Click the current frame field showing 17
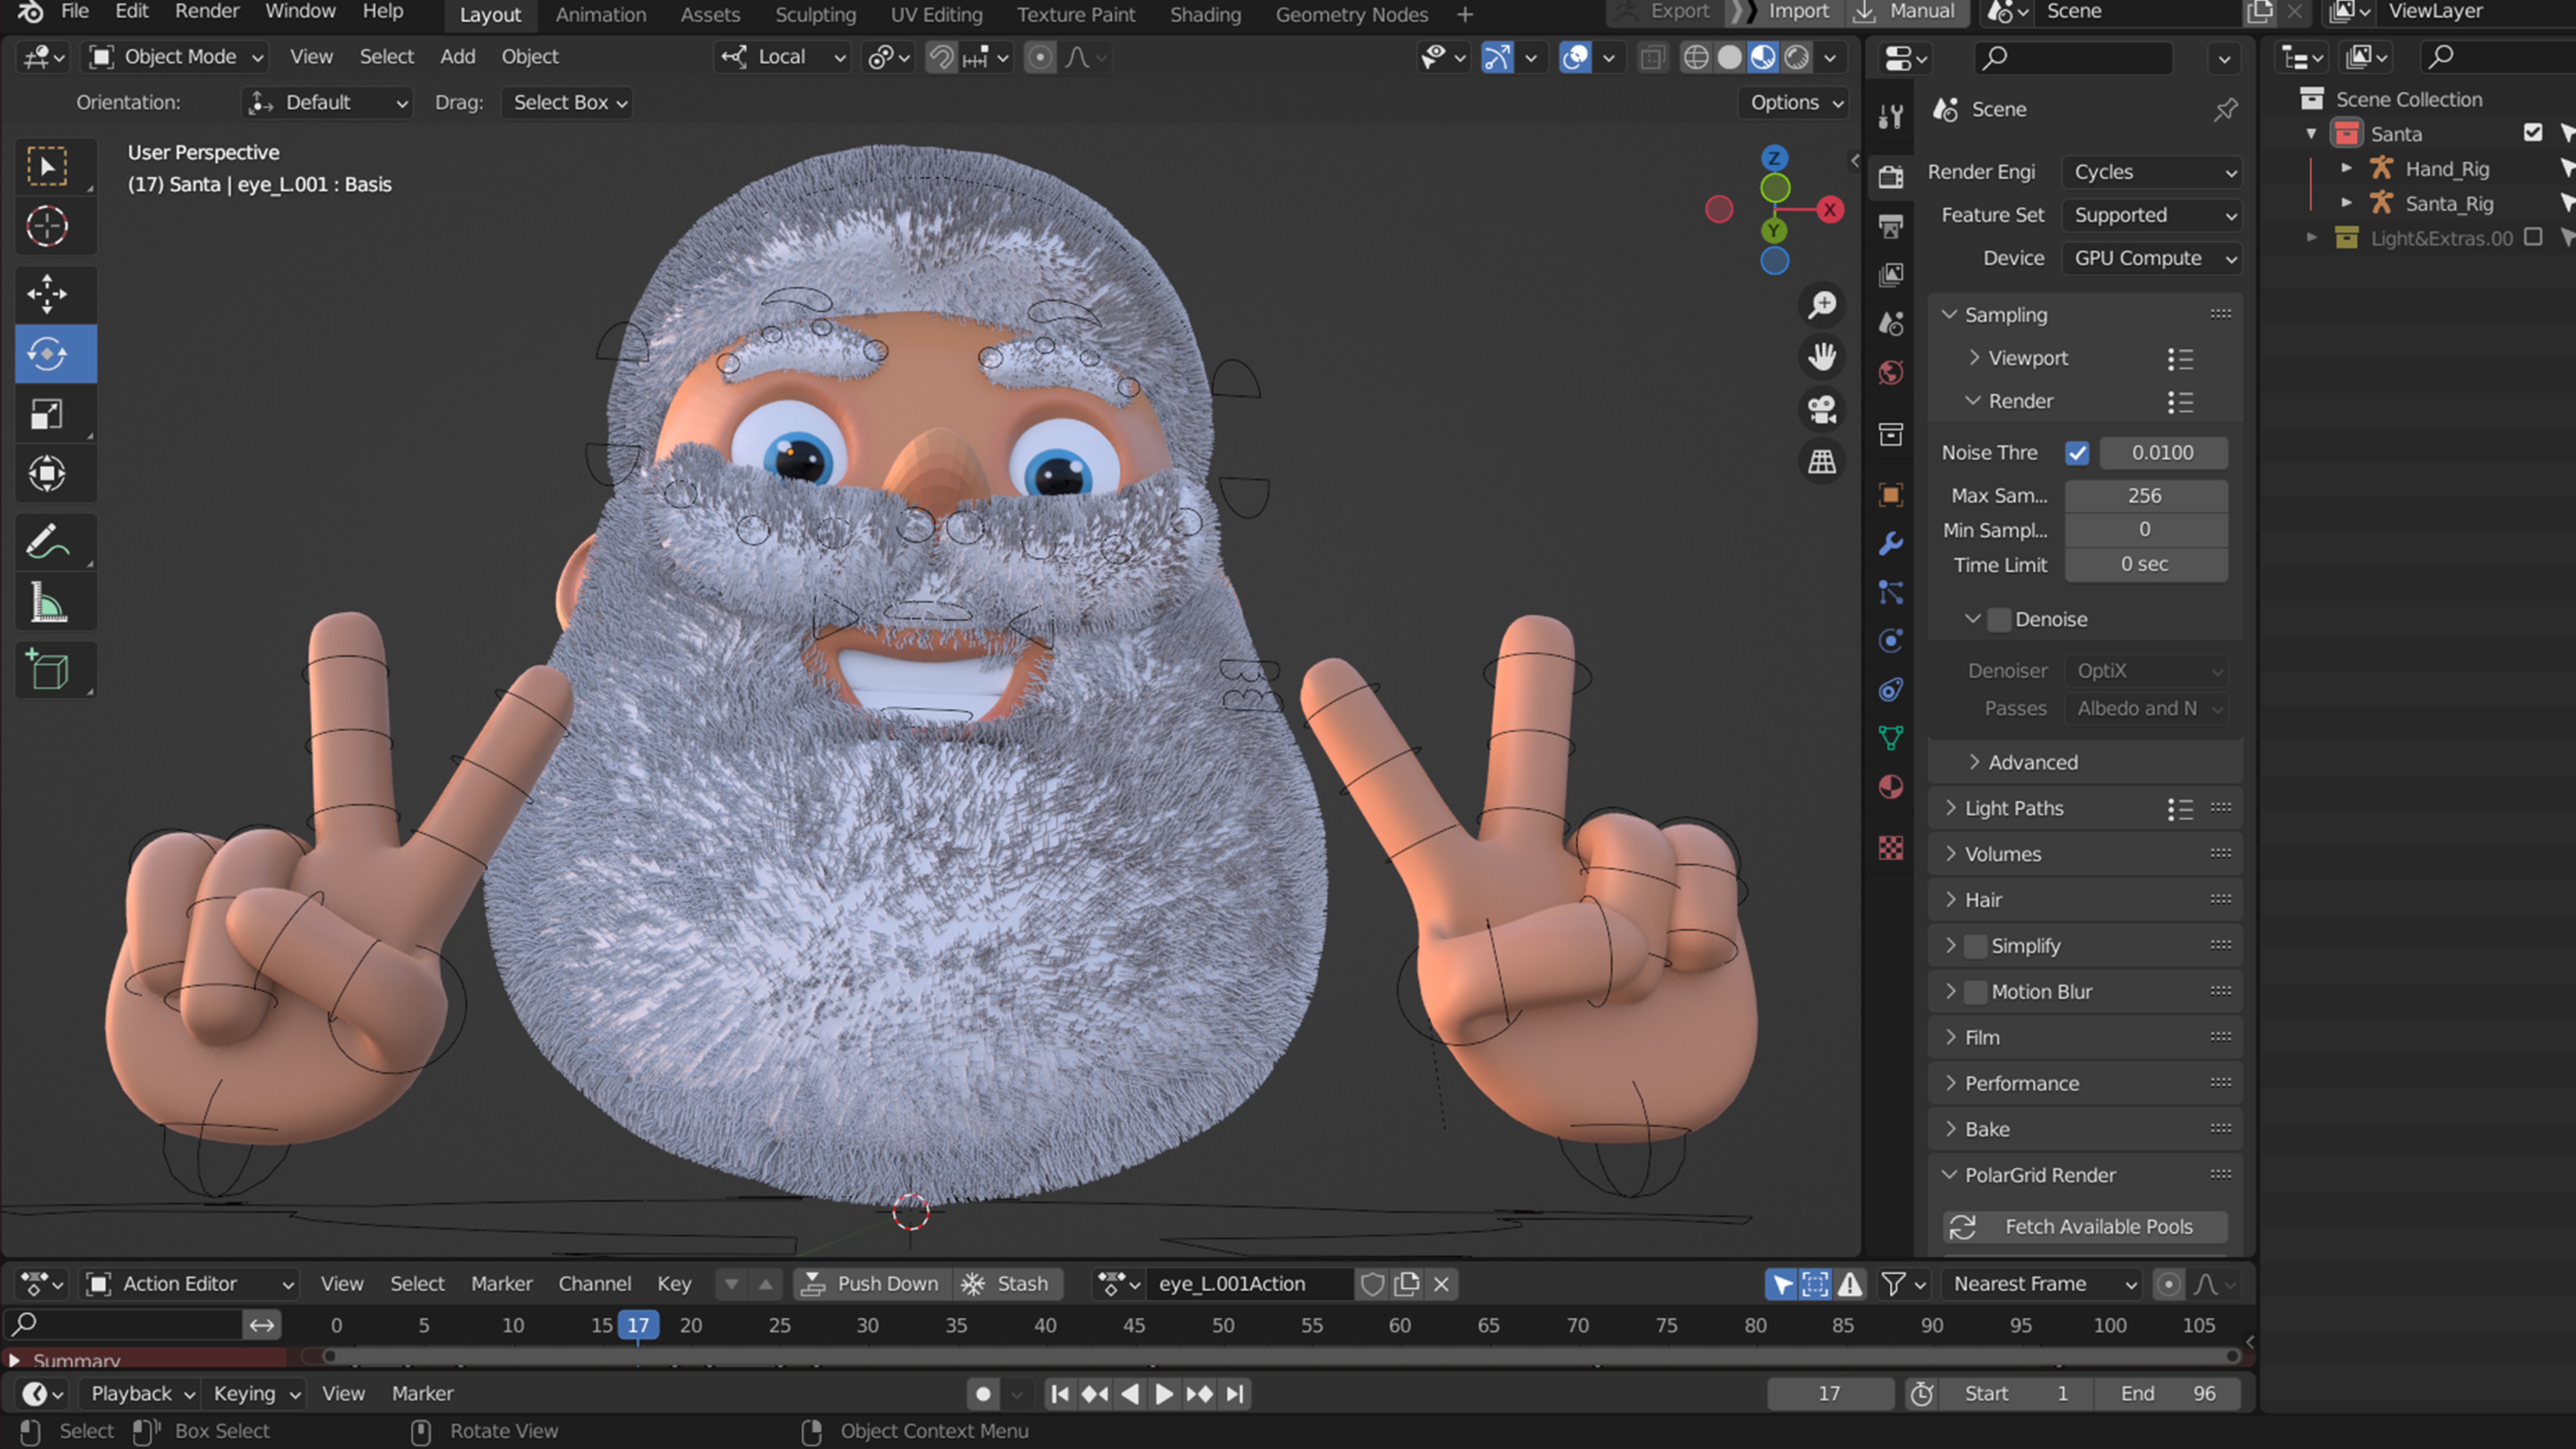This screenshot has height=1449, width=2576. click(1830, 1394)
